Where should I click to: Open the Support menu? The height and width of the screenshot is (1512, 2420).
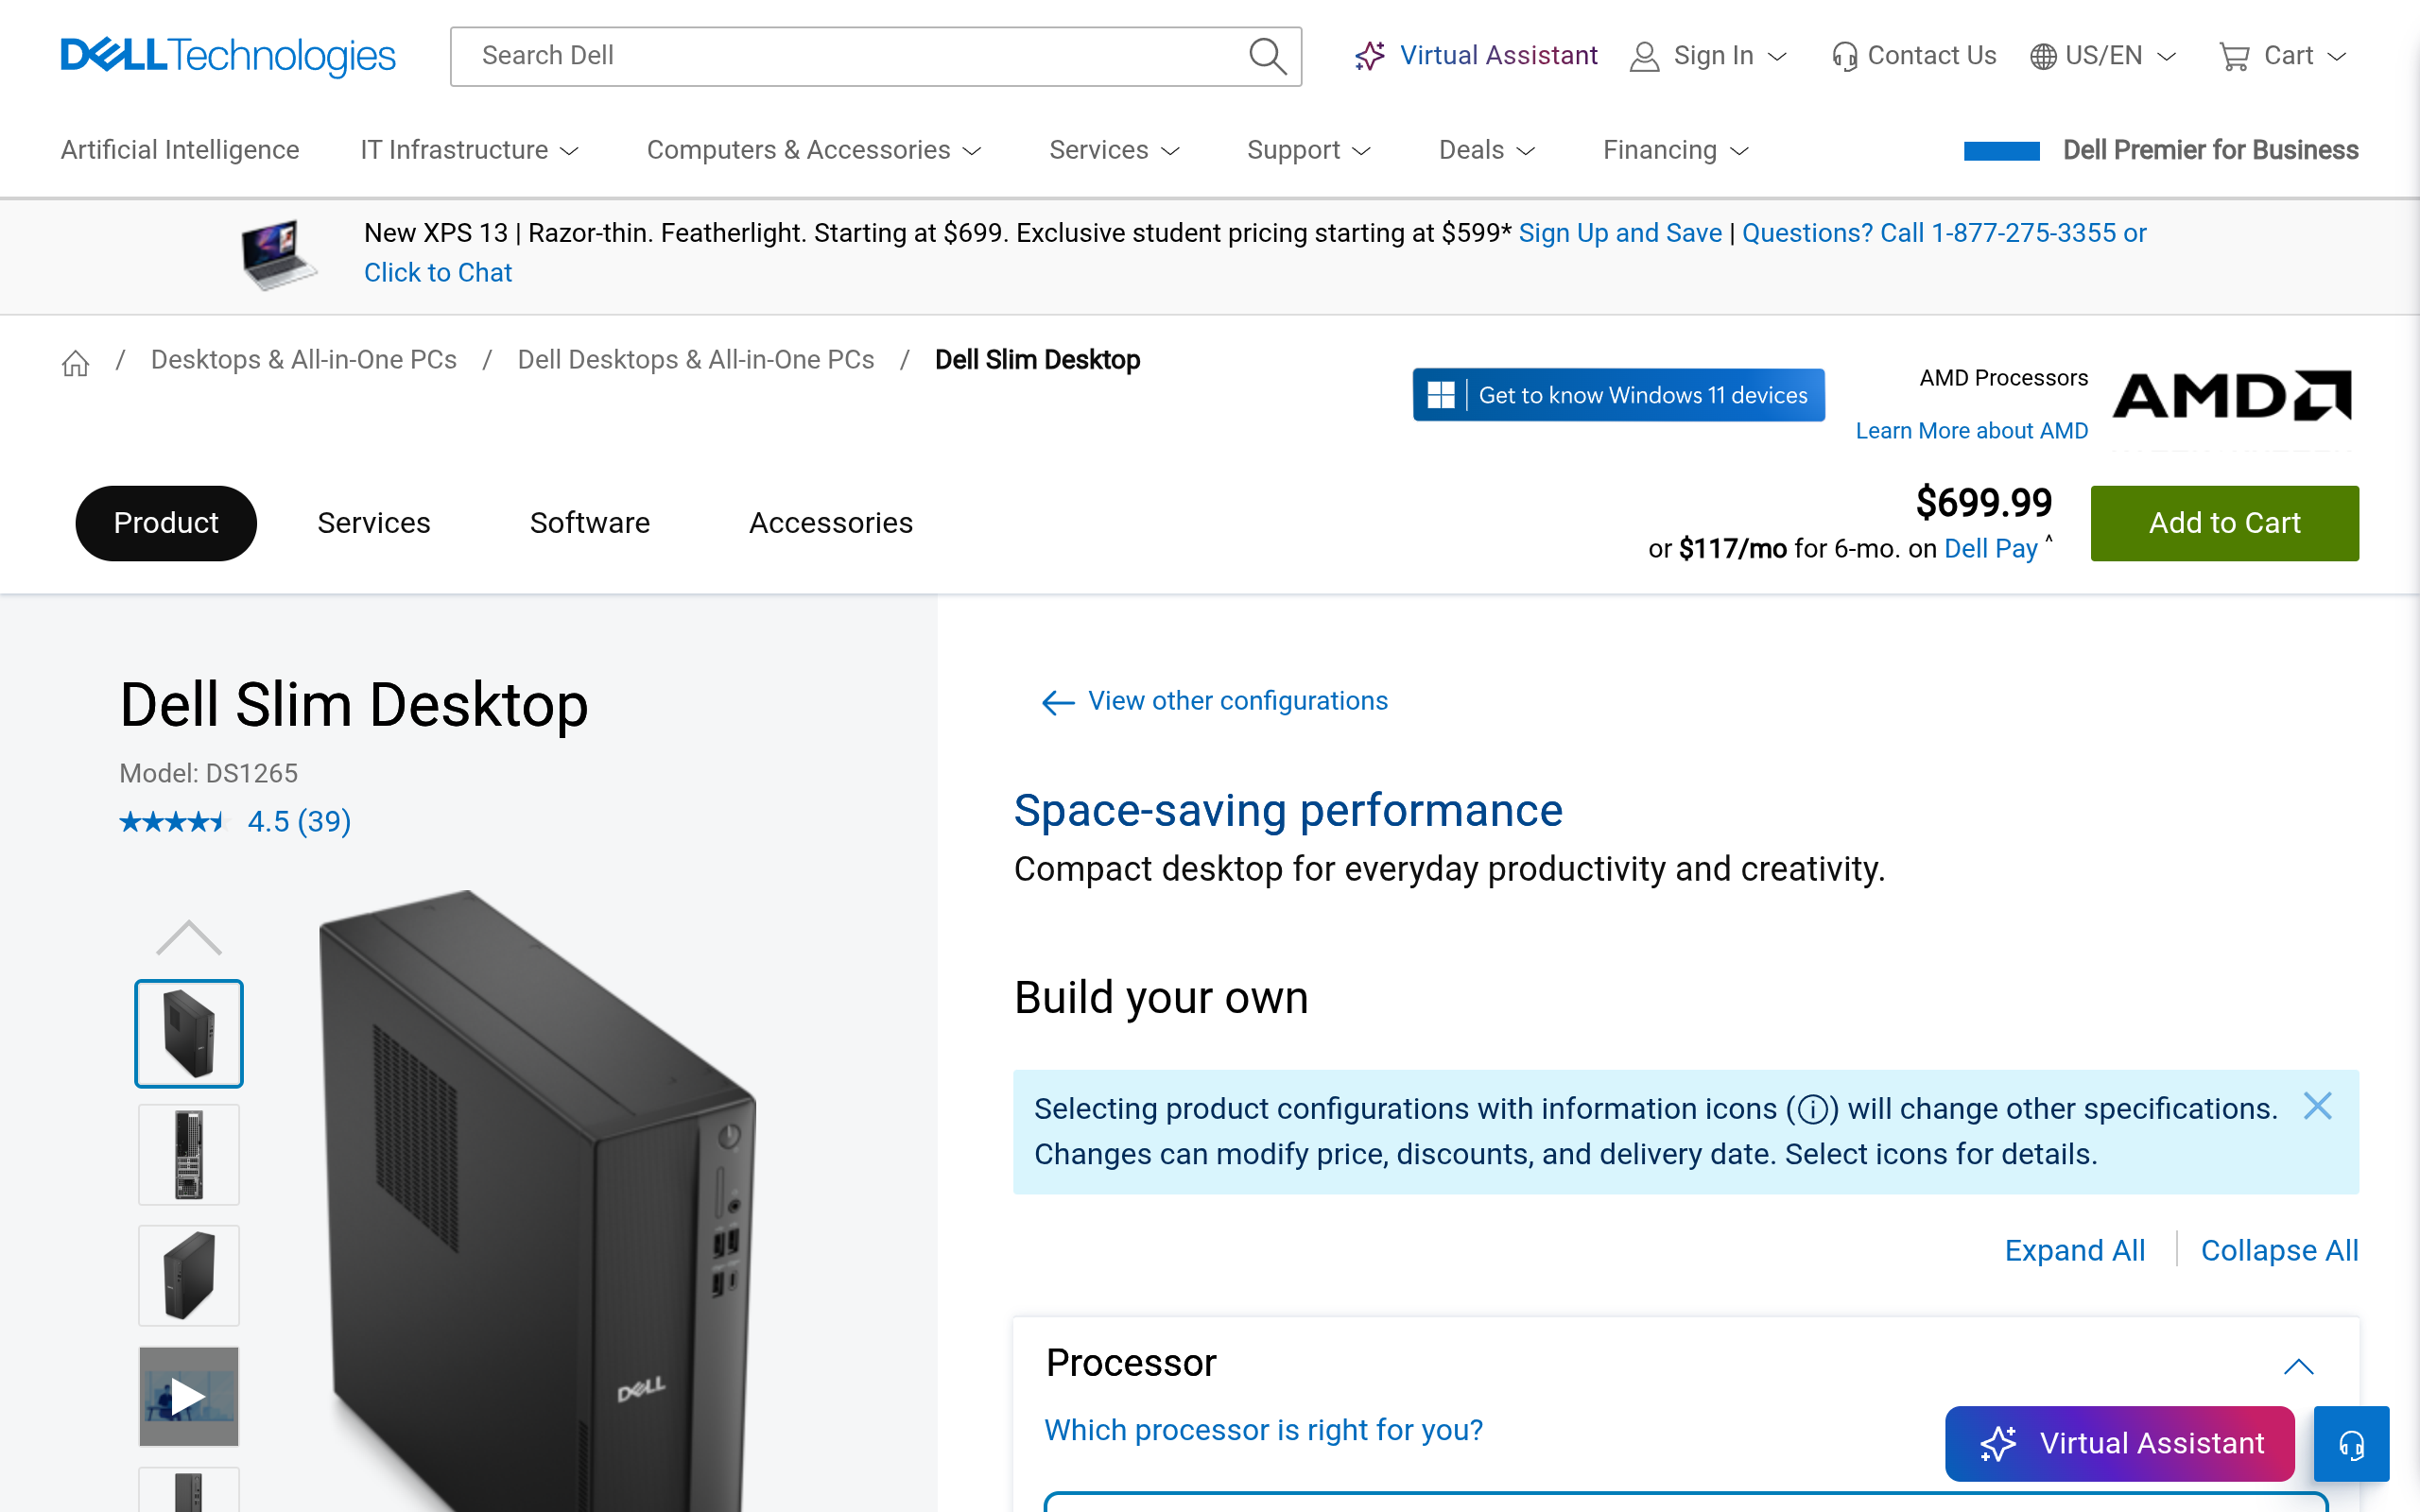pyautogui.click(x=1309, y=150)
